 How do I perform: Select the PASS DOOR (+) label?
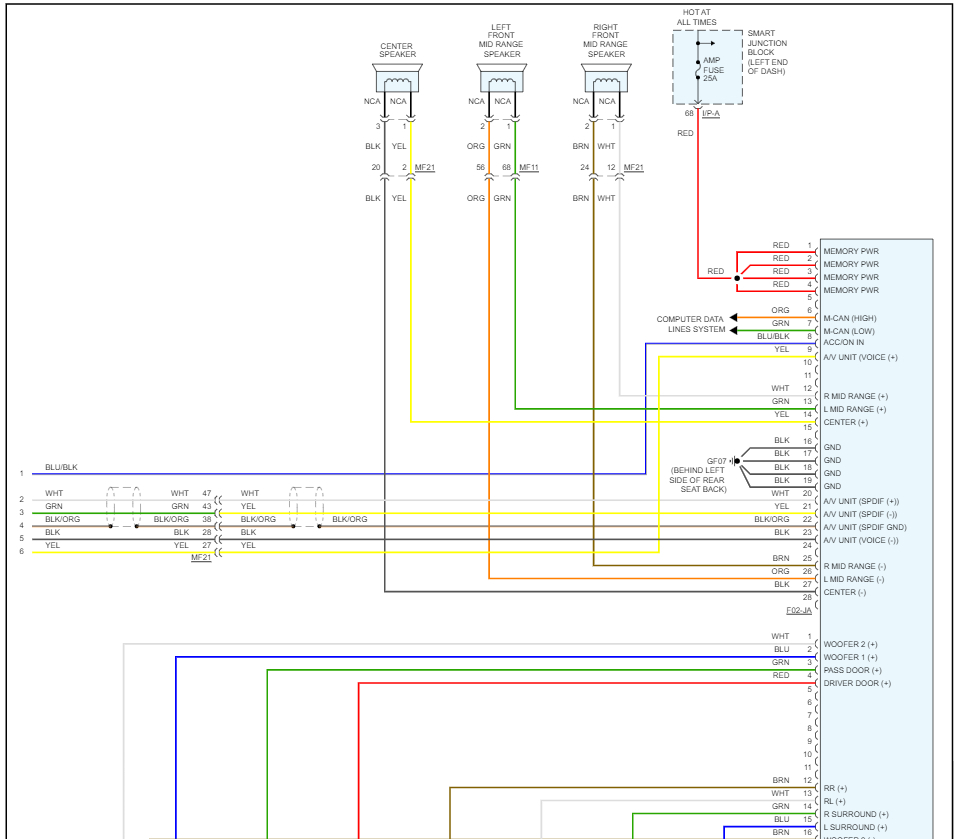(x=853, y=670)
